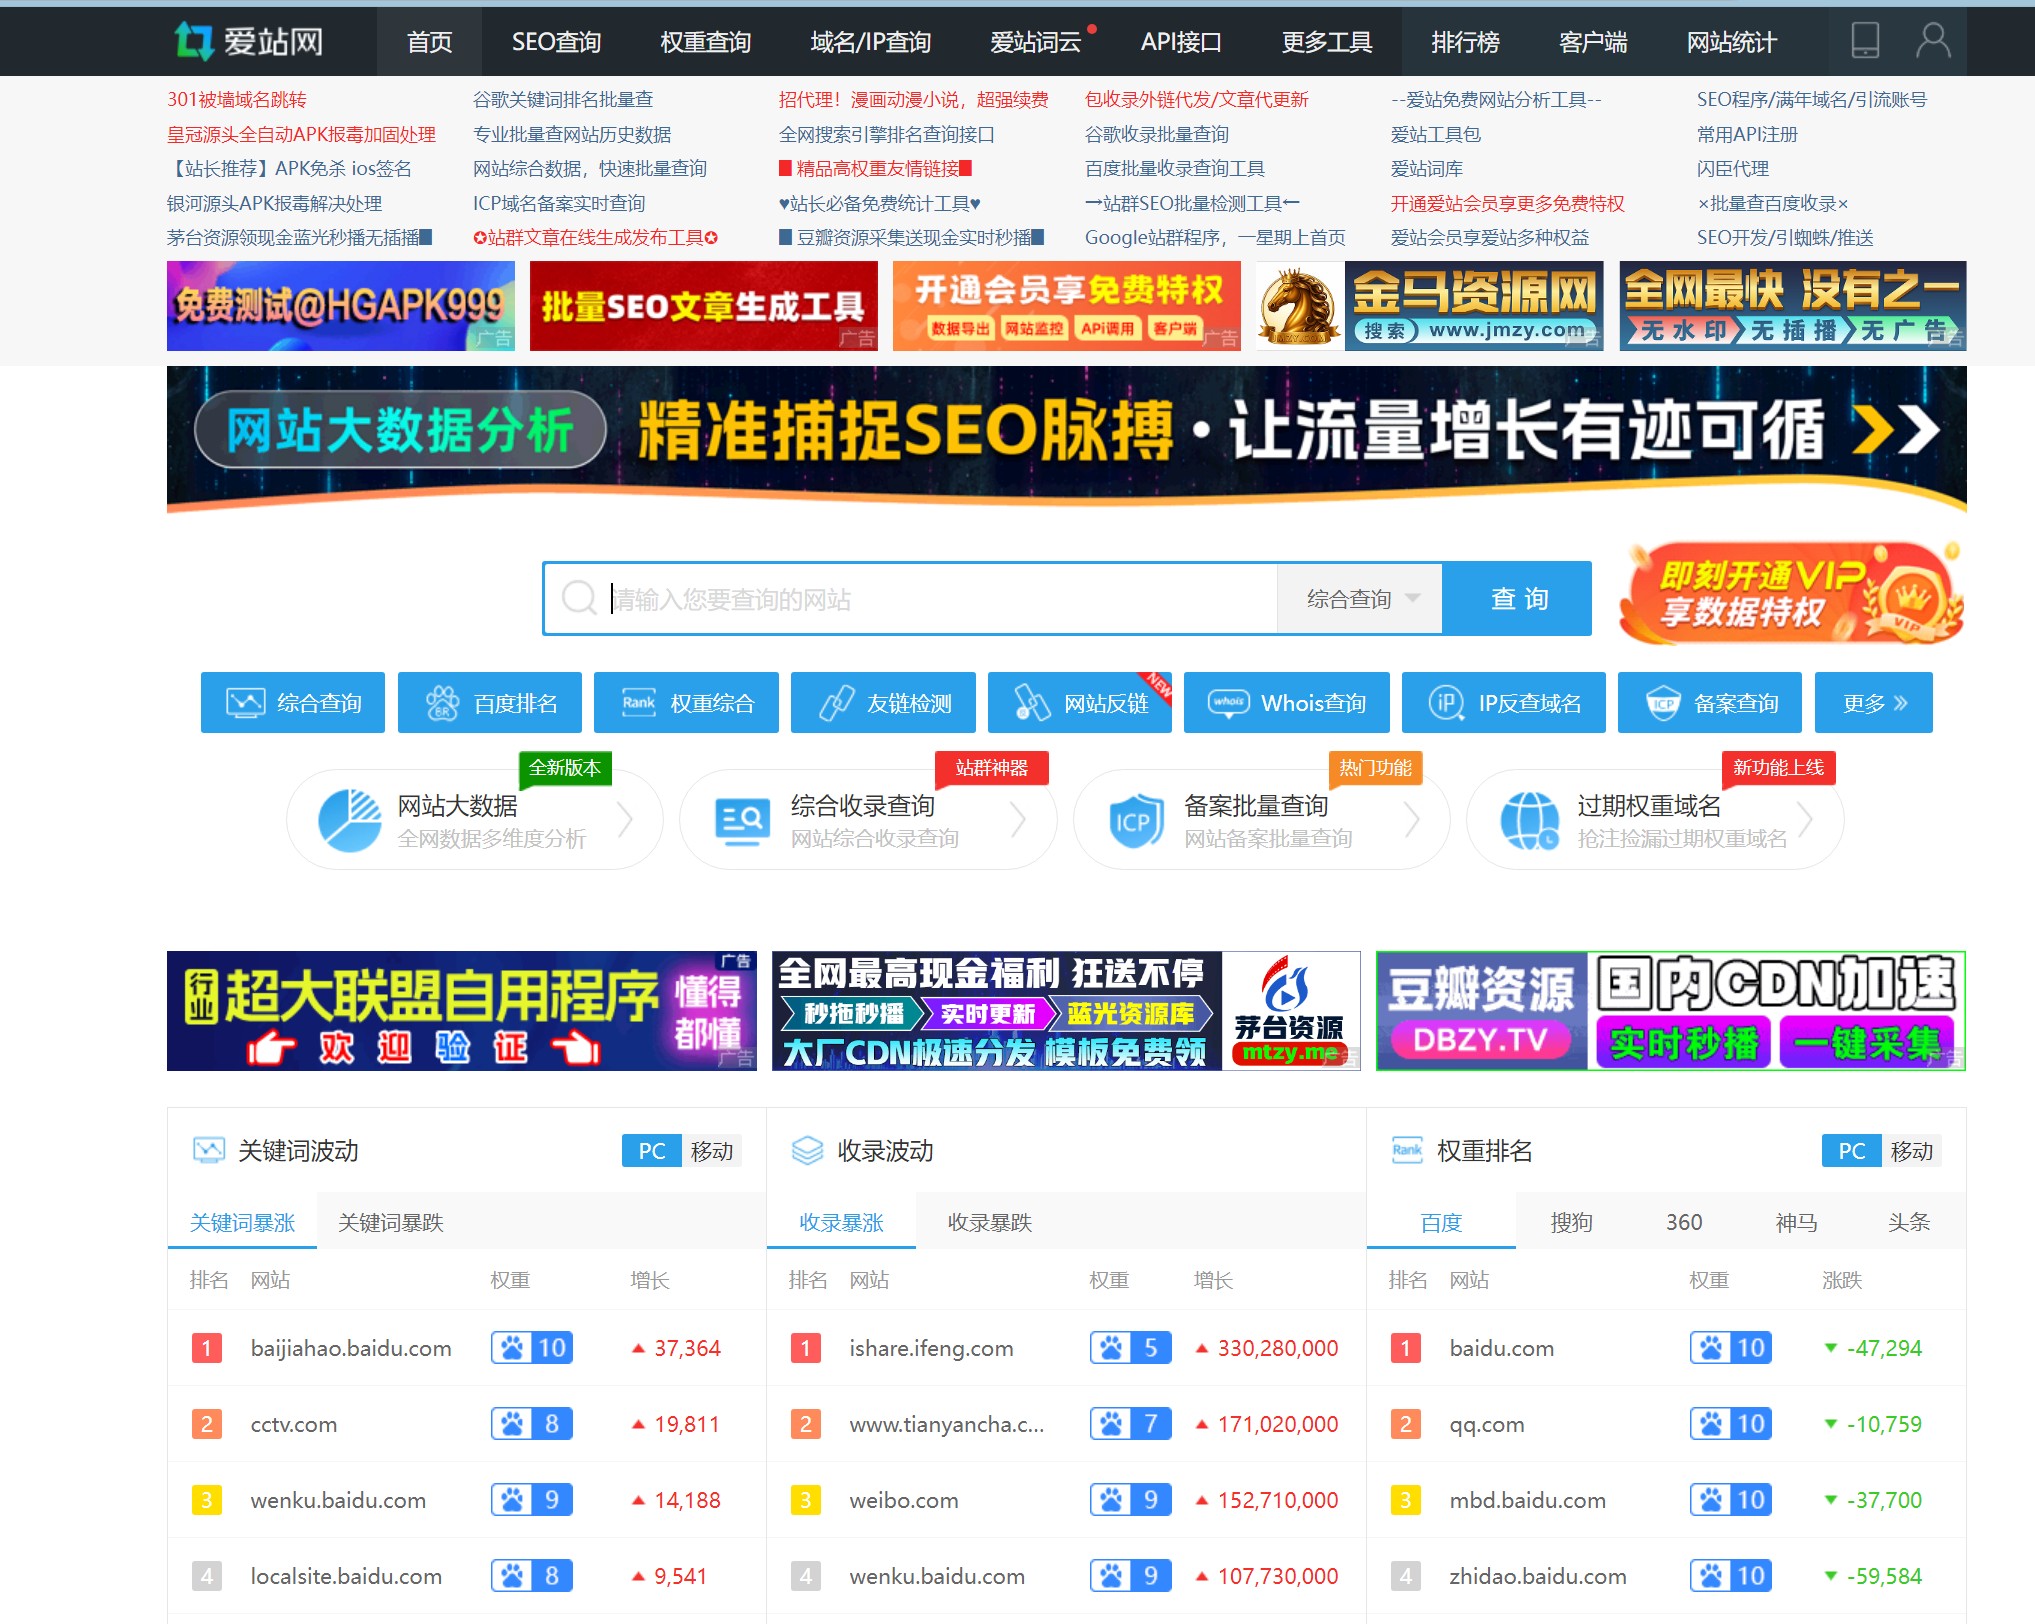Click the Whois查询 bubble icon
The height and width of the screenshot is (1624, 2035).
[x=1229, y=703]
